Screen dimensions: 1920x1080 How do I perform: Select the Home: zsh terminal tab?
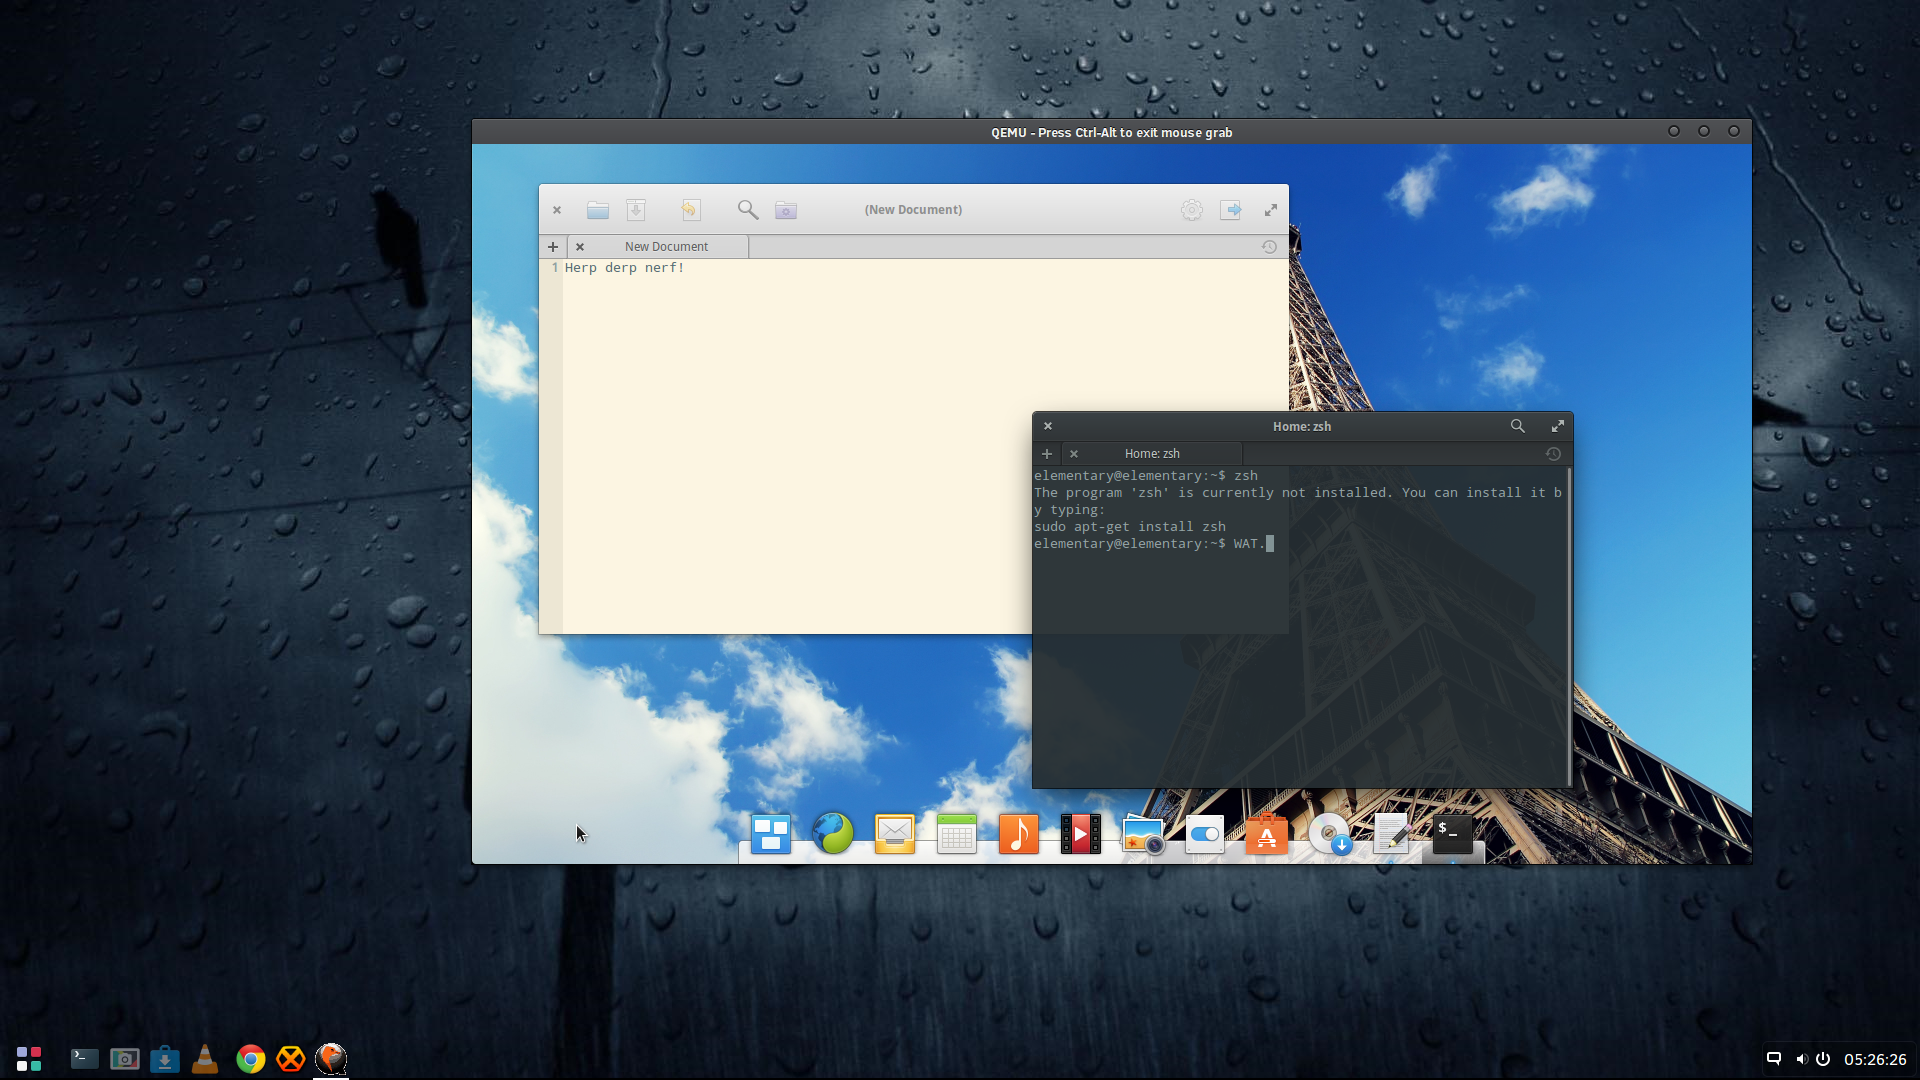[x=1152, y=454]
